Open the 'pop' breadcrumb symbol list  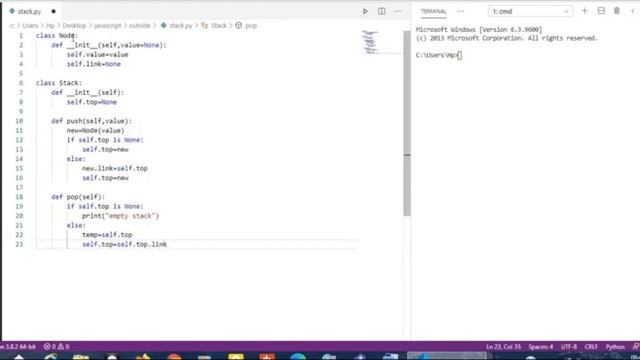point(251,25)
